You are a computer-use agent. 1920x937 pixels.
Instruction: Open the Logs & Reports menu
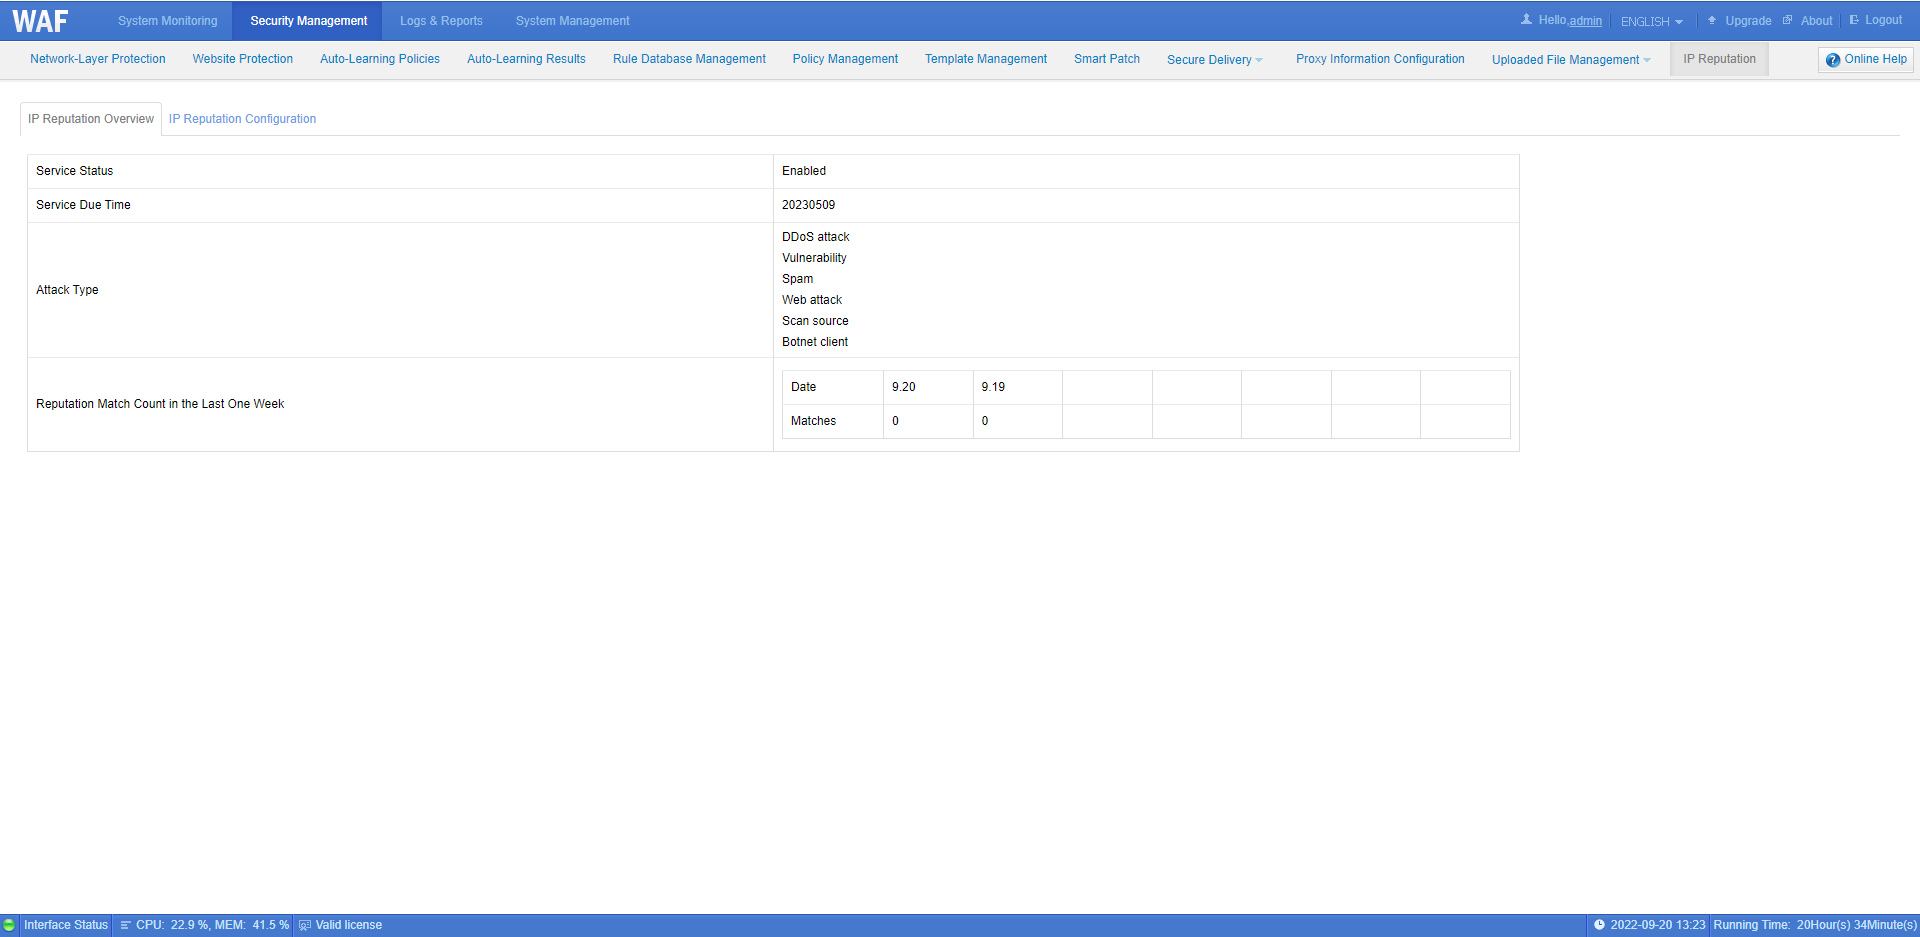click(441, 21)
